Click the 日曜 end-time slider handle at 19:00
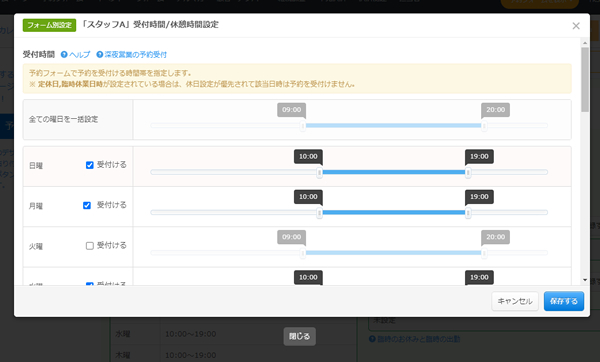 tap(468, 173)
